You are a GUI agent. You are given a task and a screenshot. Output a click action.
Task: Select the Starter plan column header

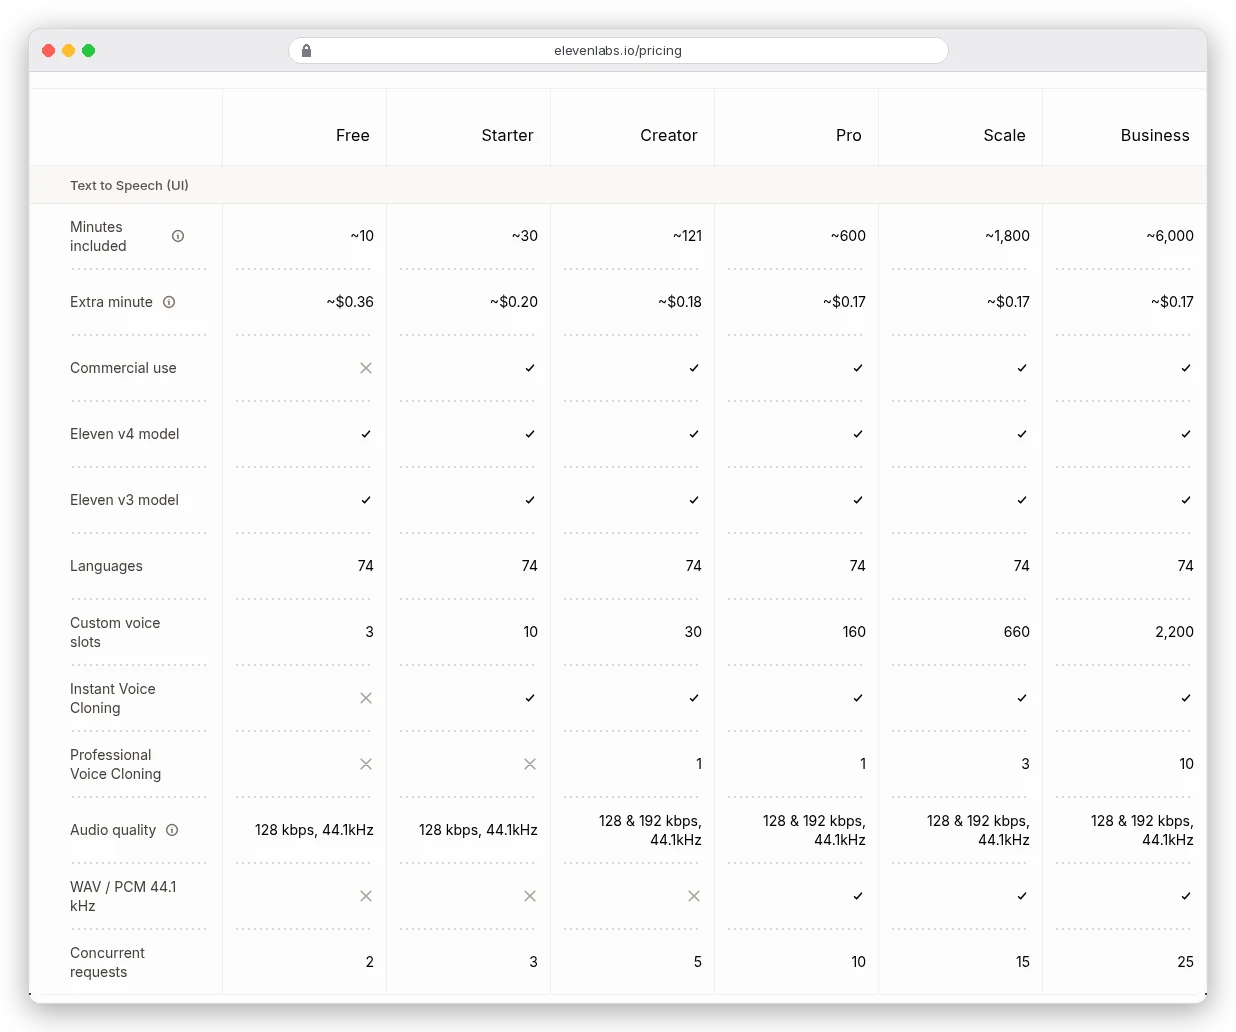click(507, 135)
